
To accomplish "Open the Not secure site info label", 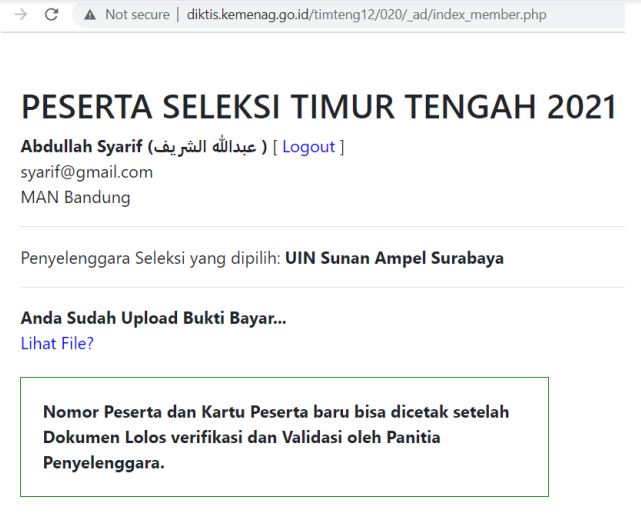I will point(137,15).
